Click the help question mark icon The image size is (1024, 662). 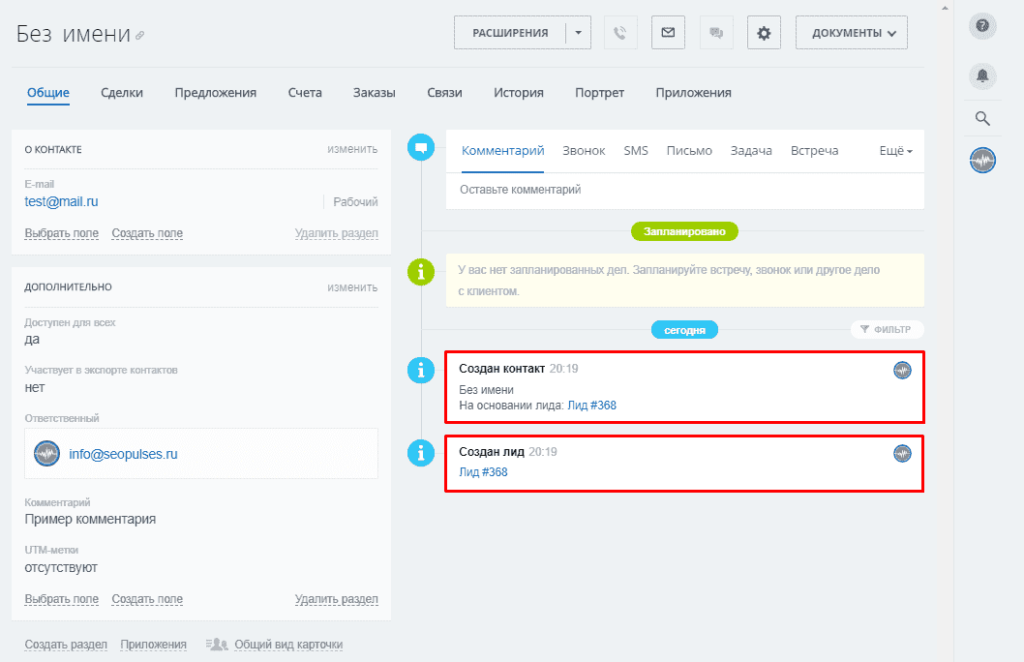[982, 26]
